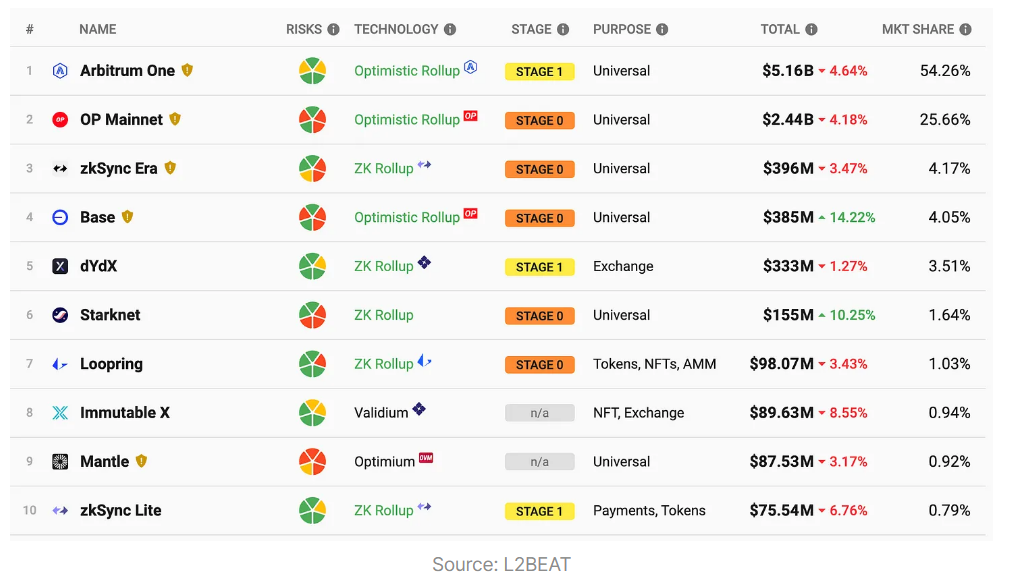Click the info icon next to TECHNOLOGY
The width and height of the screenshot is (1013, 585).
tap(450, 30)
